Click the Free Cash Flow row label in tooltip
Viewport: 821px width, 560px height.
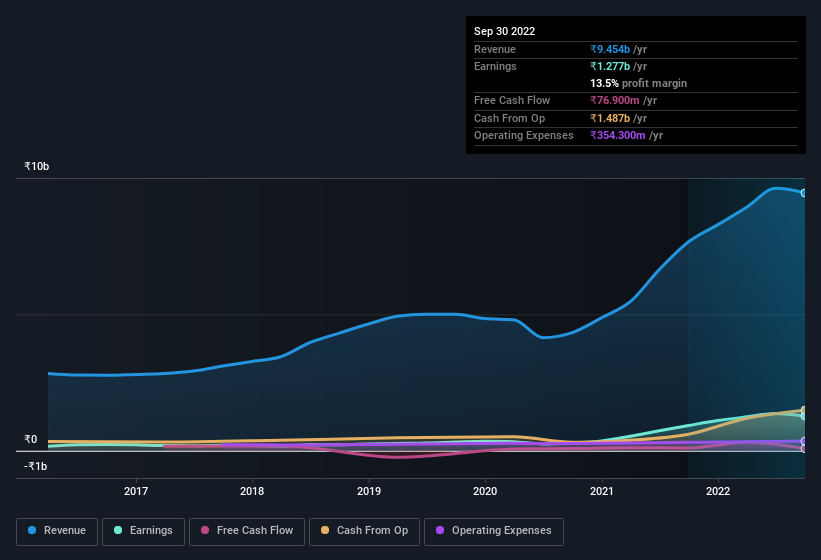click(512, 100)
